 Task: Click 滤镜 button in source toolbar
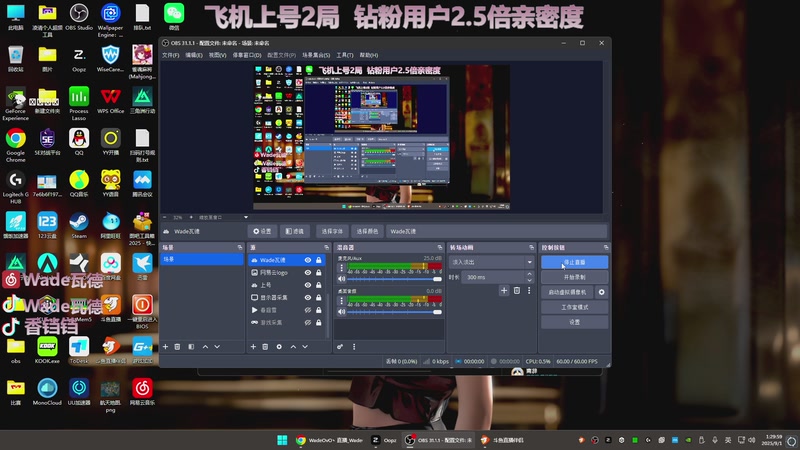pos(294,231)
